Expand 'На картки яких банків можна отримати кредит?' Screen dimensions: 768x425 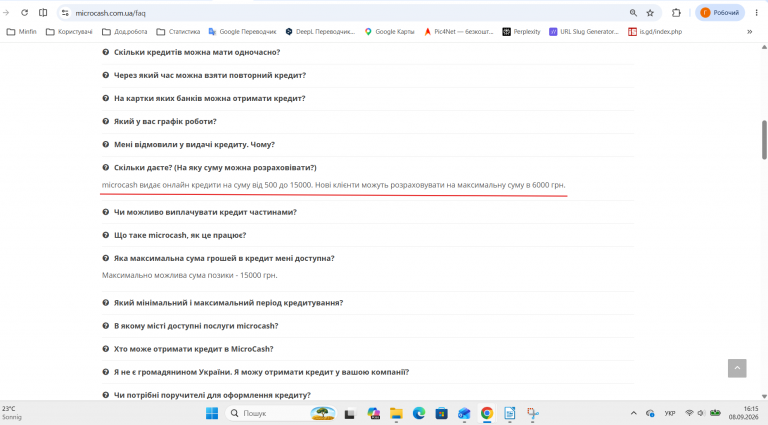209,98
